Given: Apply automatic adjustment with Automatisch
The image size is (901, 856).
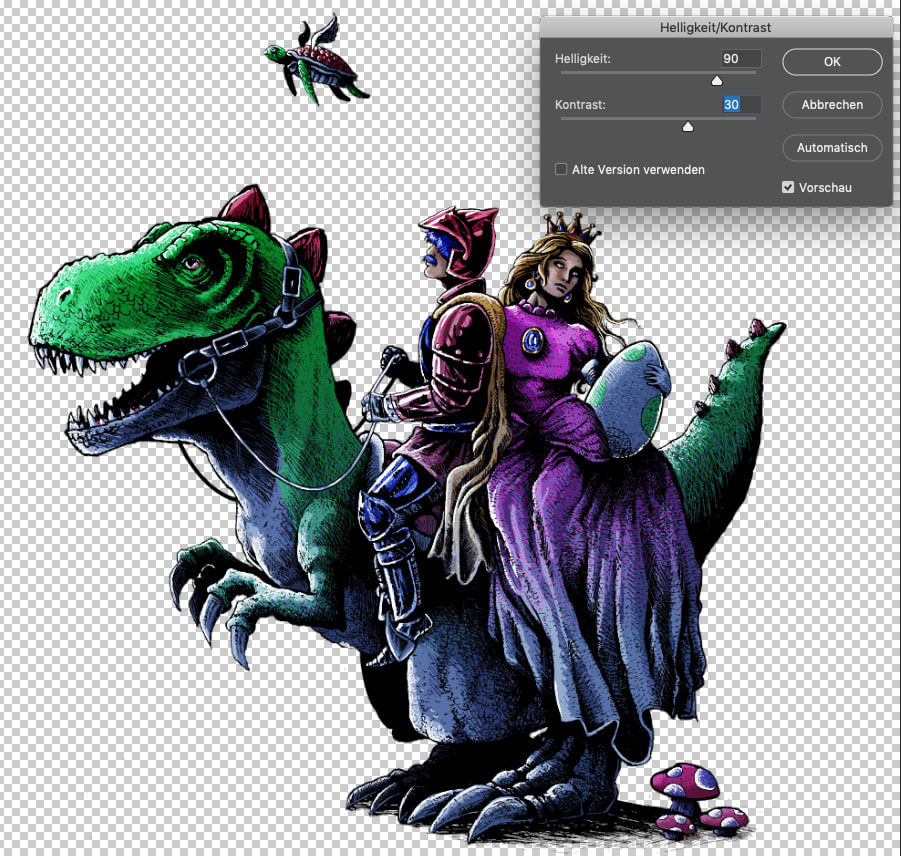Looking at the screenshot, I should (x=831, y=148).
